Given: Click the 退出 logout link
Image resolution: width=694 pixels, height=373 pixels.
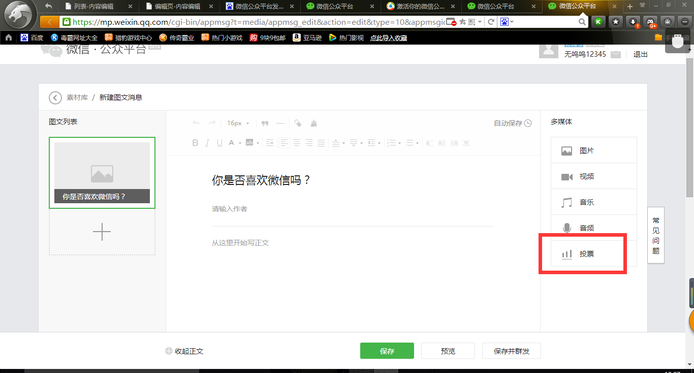Looking at the screenshot, I should coord(640,54).
